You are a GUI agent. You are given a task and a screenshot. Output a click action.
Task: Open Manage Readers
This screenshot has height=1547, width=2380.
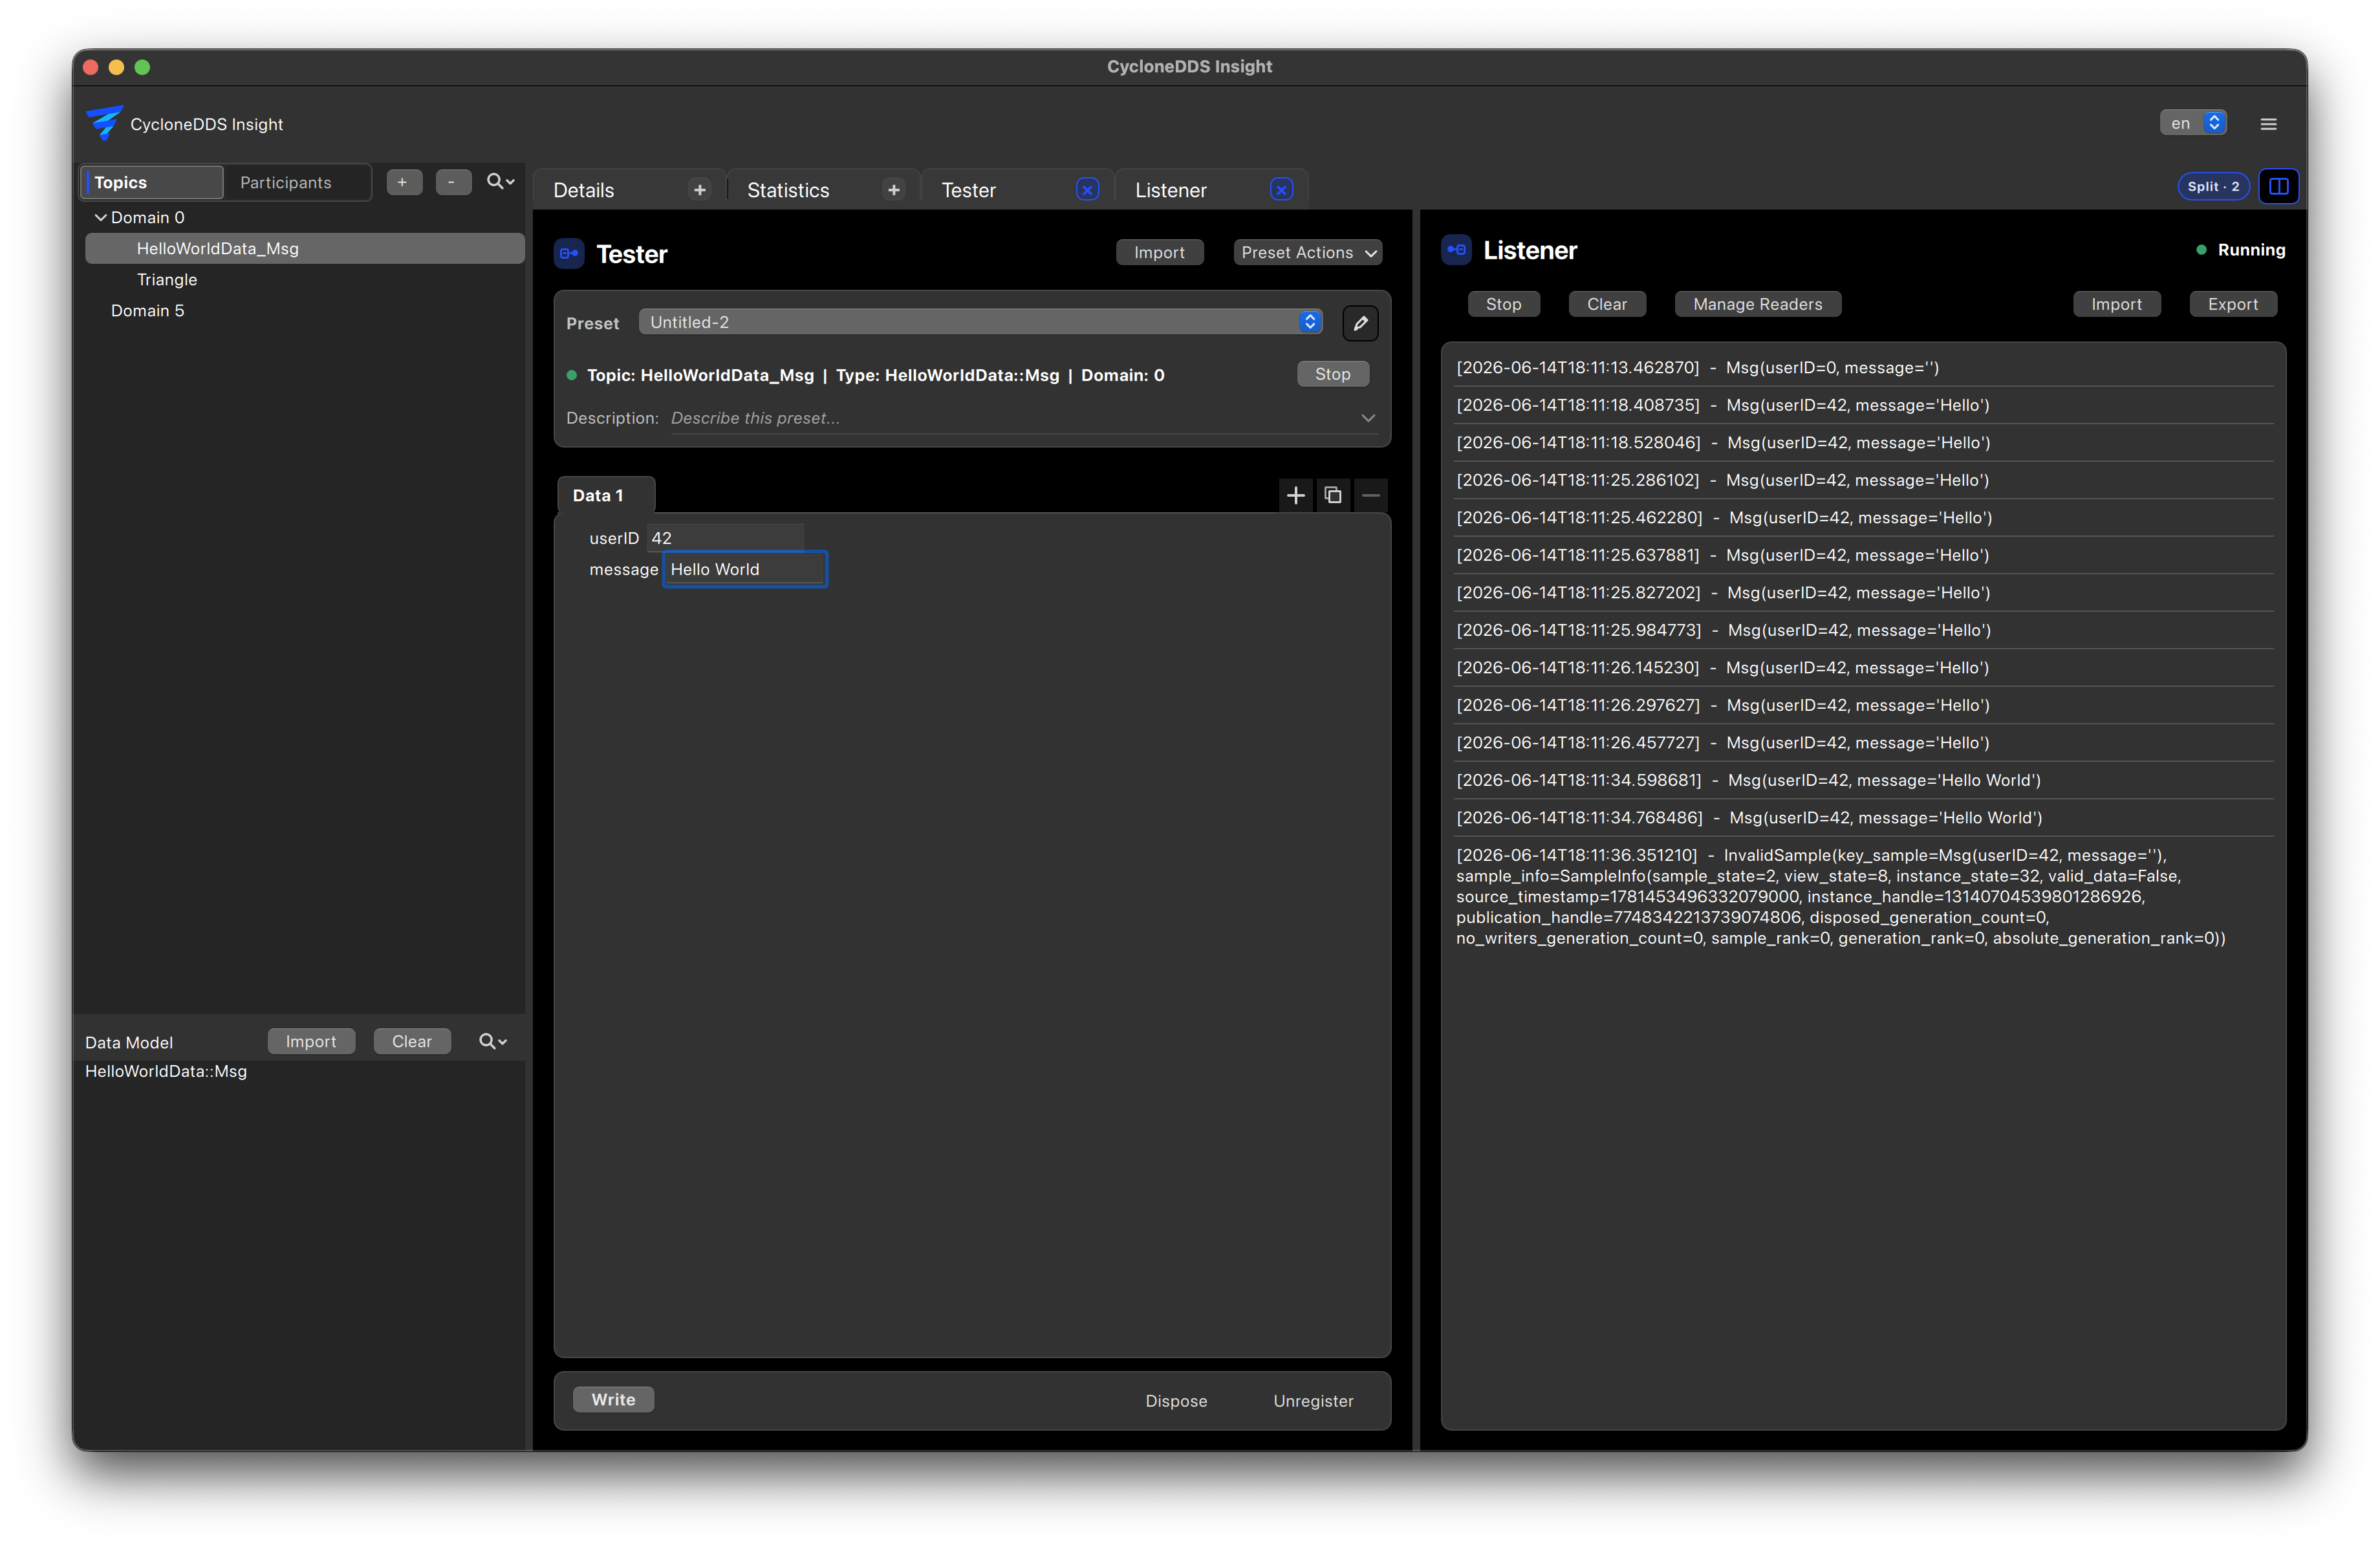click(x=1757, y=304)
